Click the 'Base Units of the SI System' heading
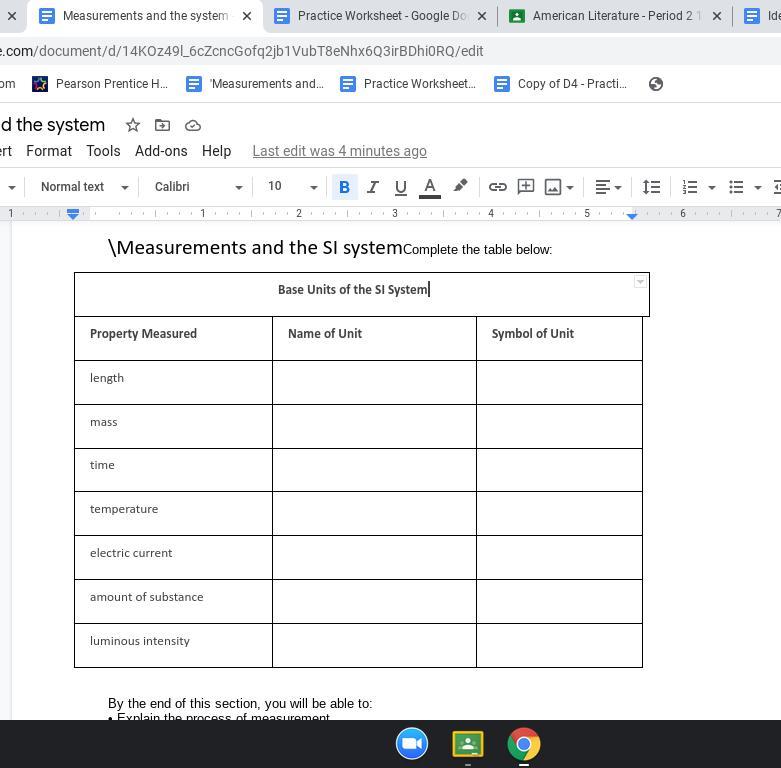The width and height of the screenshot is (781, 768). point(353,289)
